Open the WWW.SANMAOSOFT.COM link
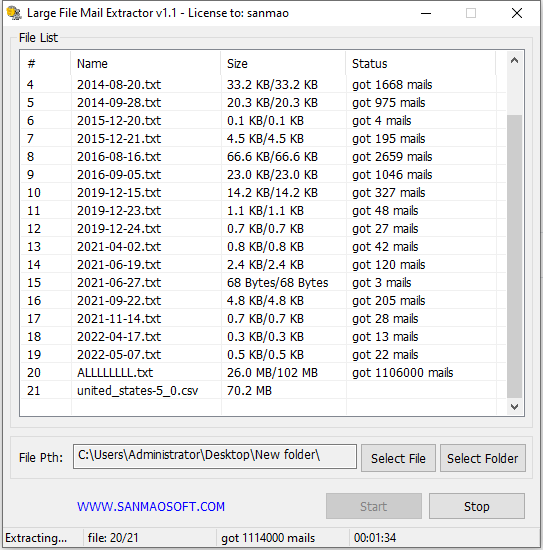This screenshot has width=543, height=550. pyautogui.click(x=151, y=507)
